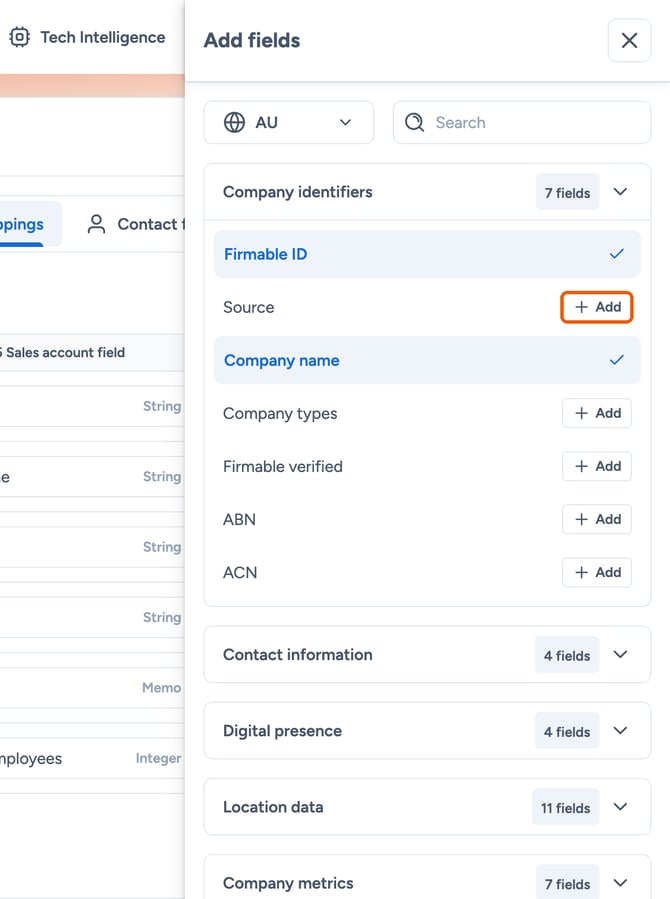Open Tech Intelligence in the header

88,37
